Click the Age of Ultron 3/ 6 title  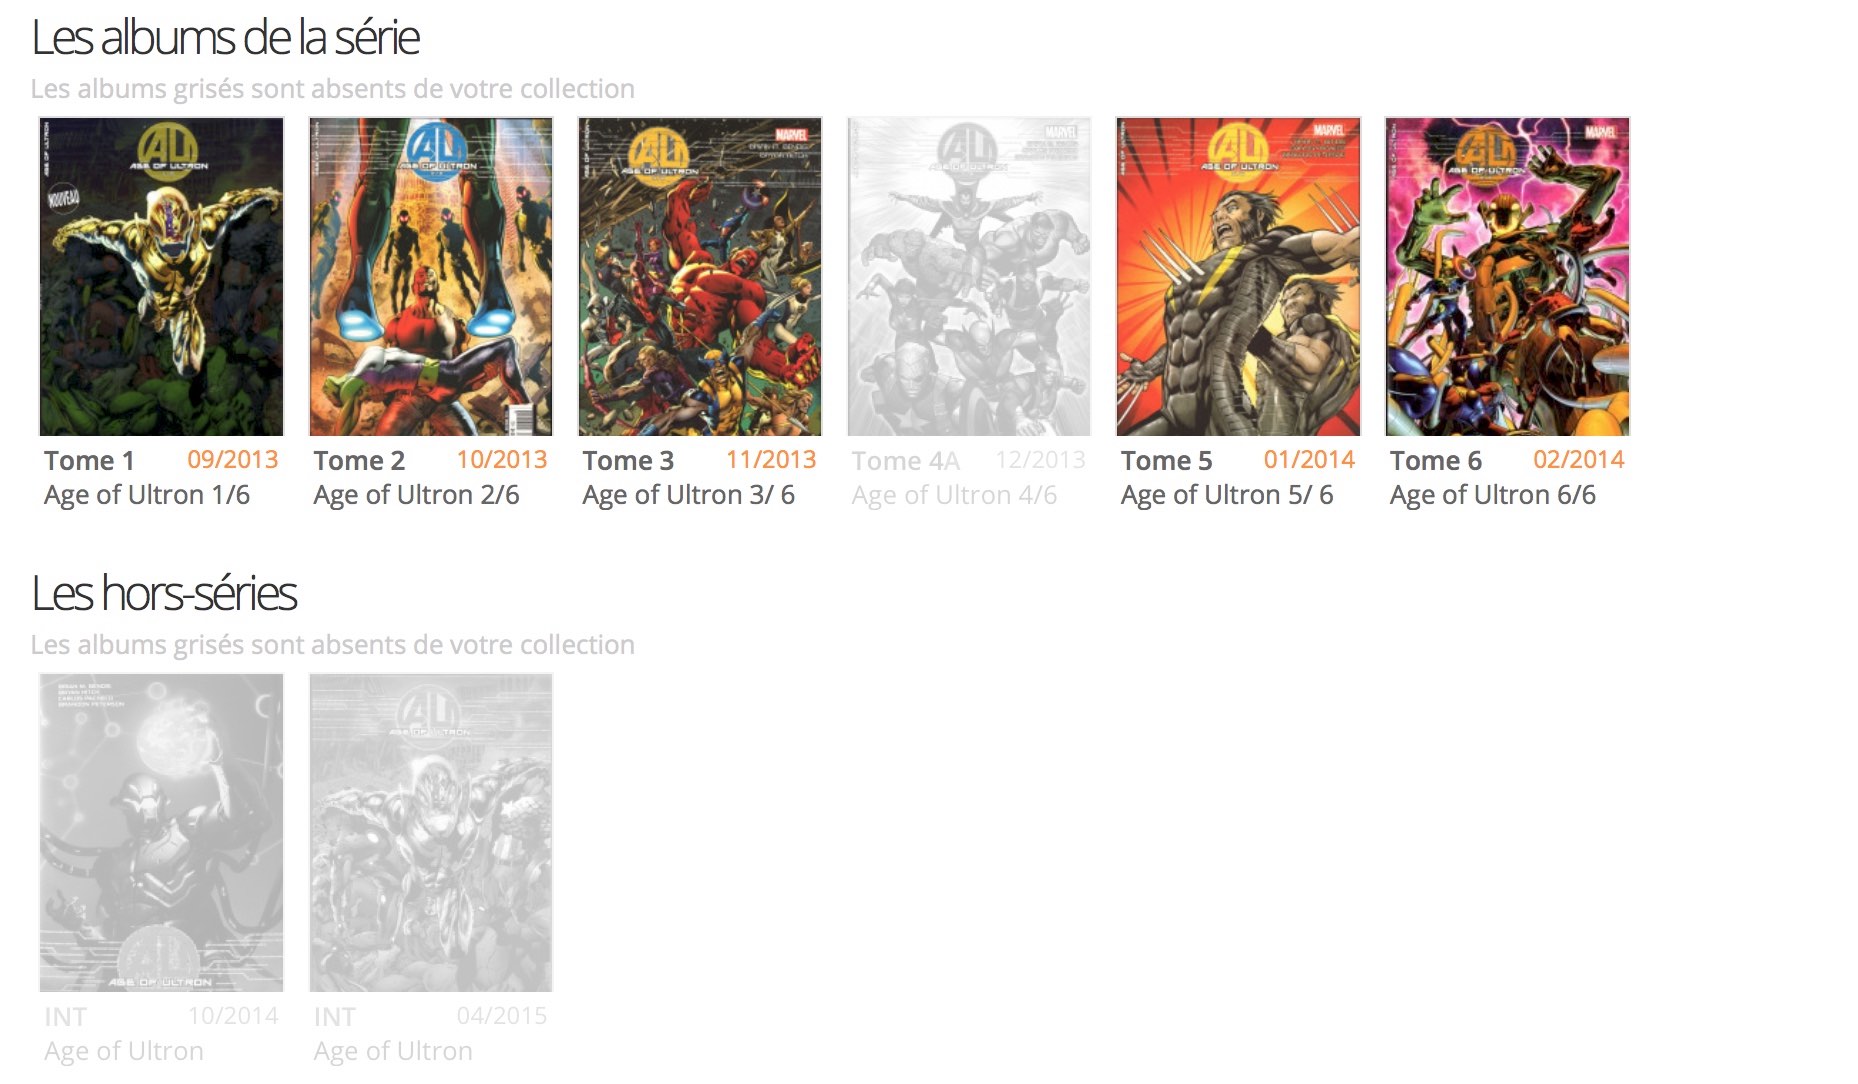688,495
